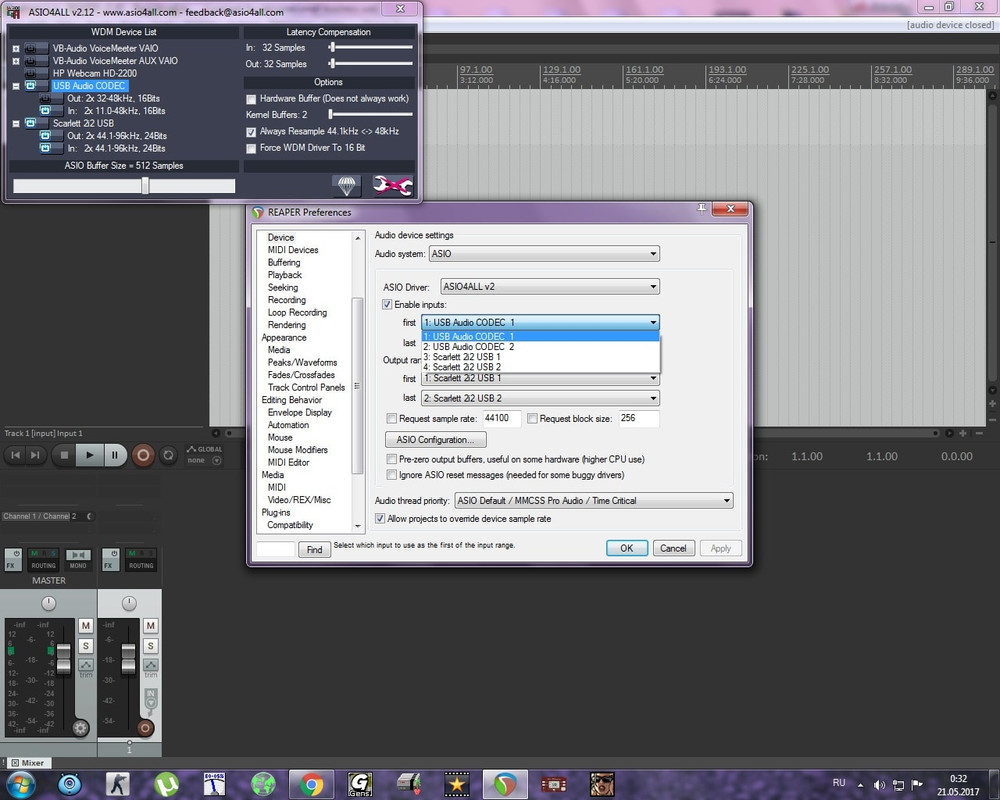Check the Request block size box

pos(533,419)
